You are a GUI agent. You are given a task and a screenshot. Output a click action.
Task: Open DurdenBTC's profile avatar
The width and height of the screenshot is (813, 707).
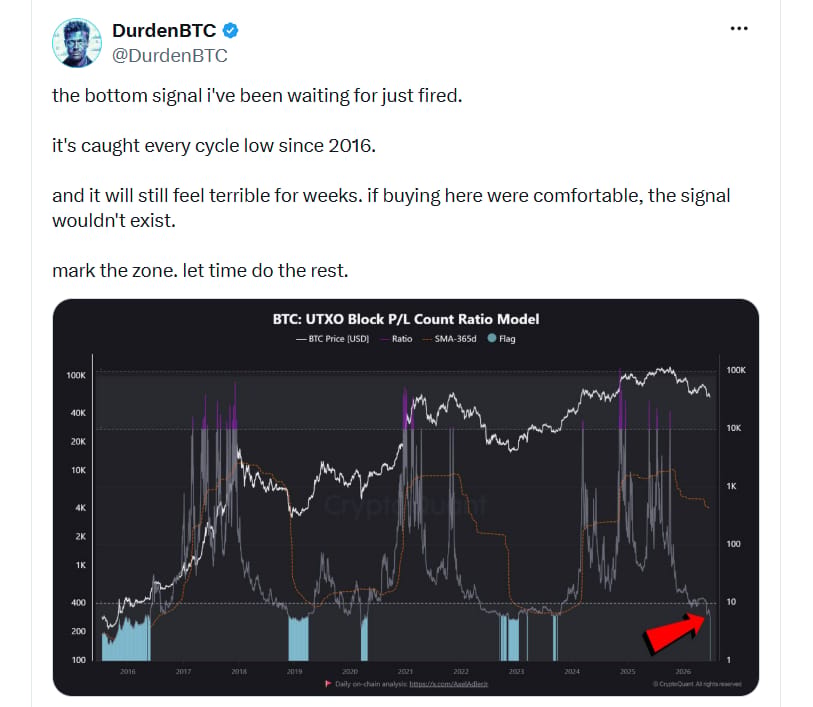[77, 43]
